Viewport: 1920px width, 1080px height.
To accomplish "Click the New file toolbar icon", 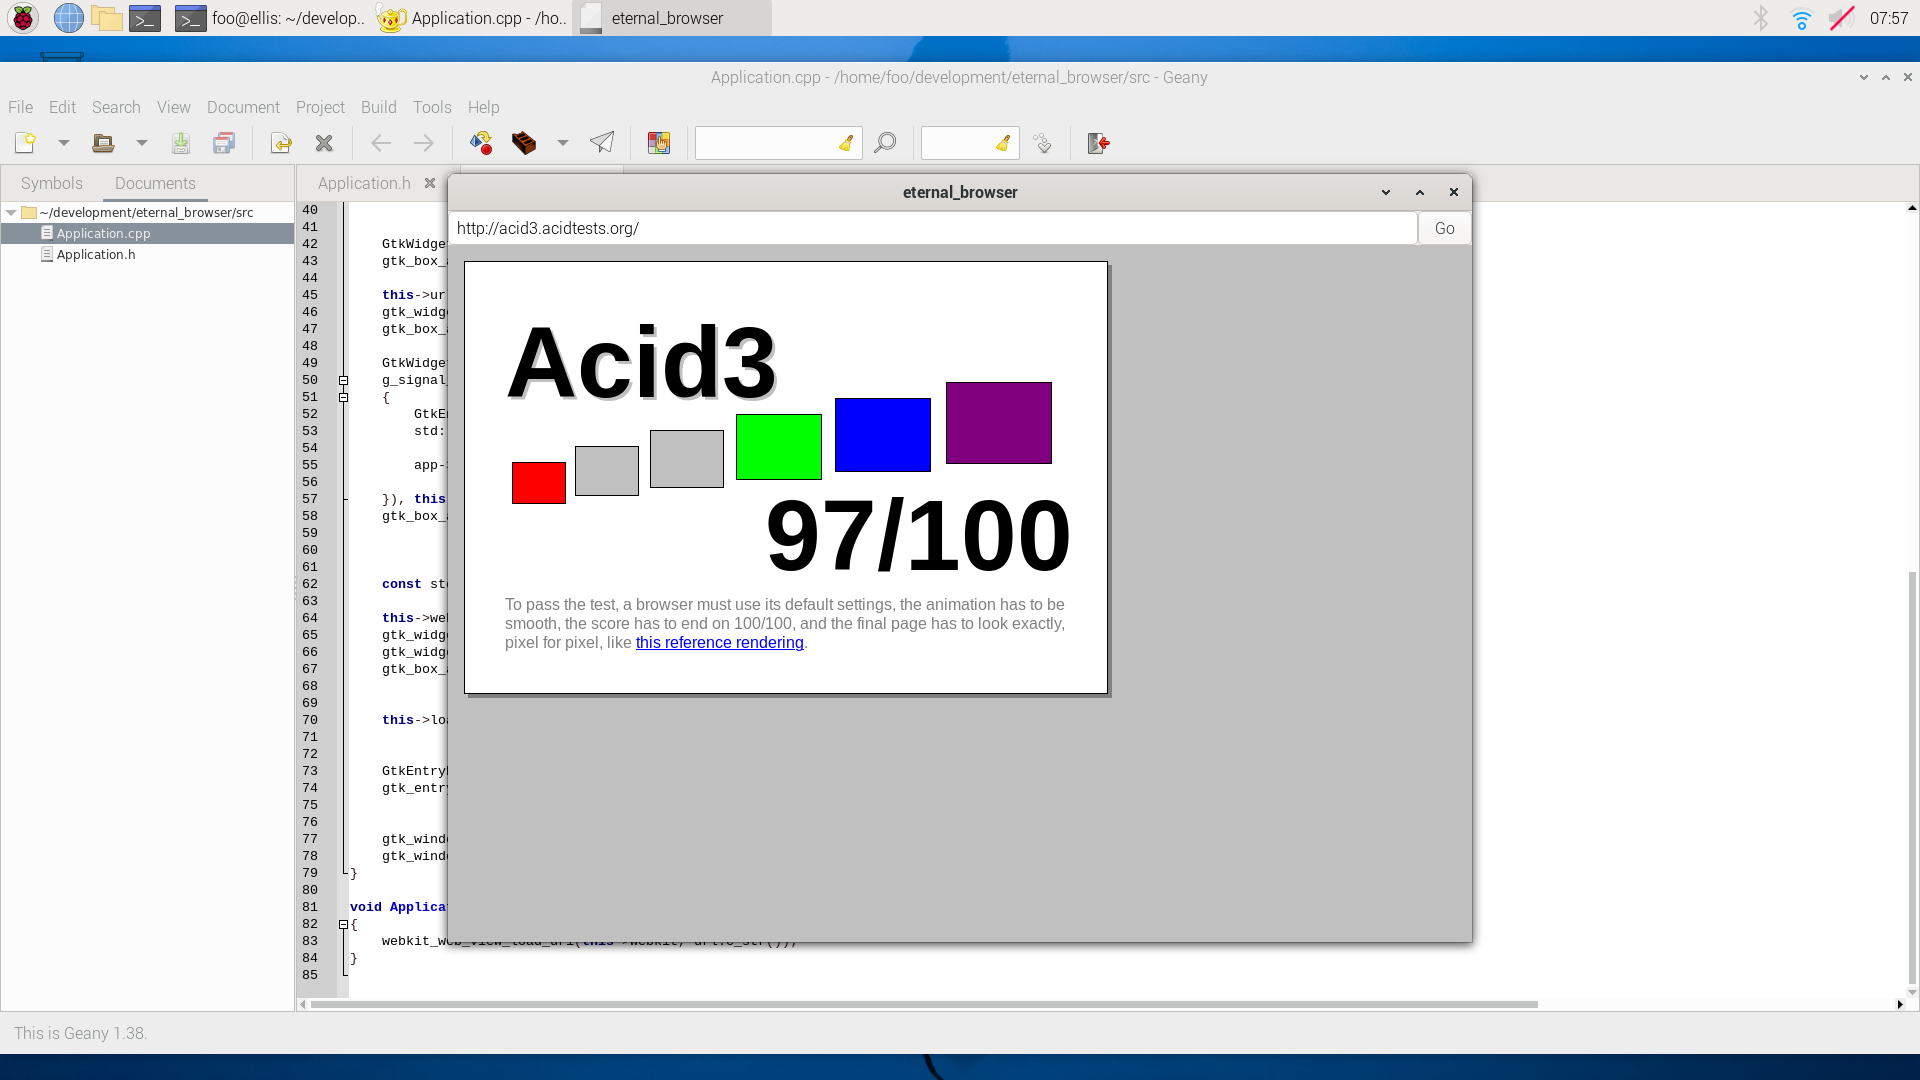I will (25, 143).
